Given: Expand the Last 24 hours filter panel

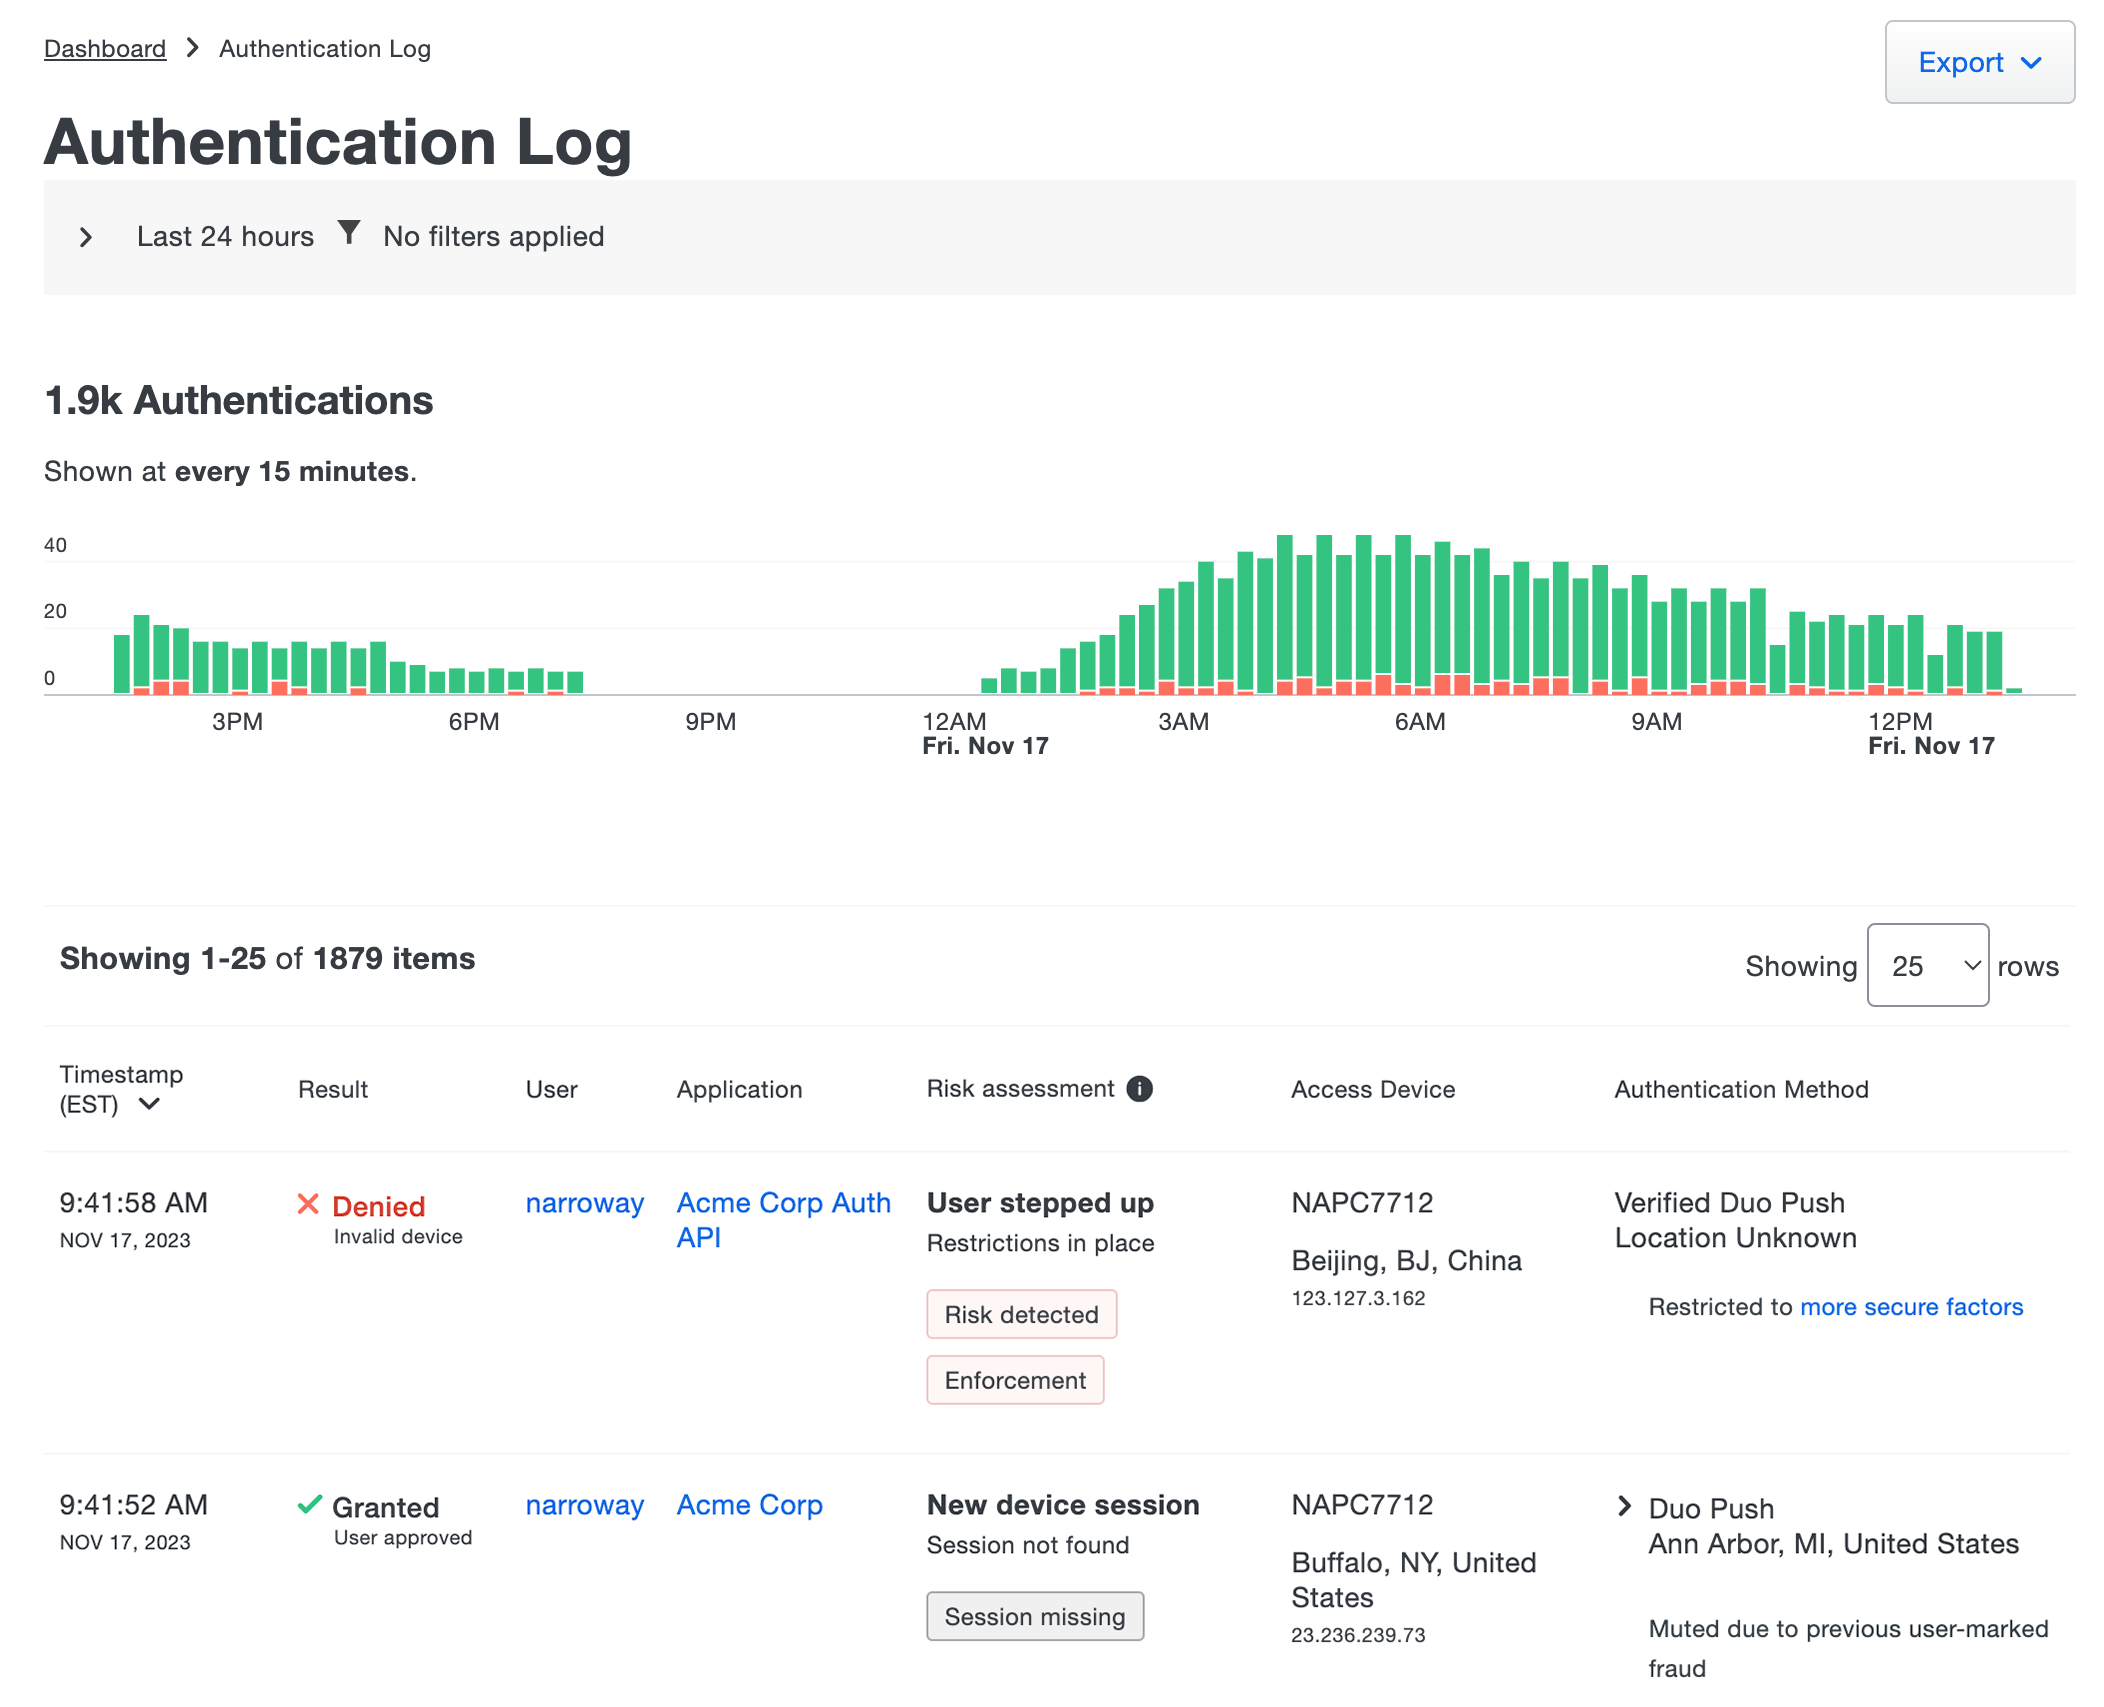Looking at the screenshot, I should click(x=86, y=237).
